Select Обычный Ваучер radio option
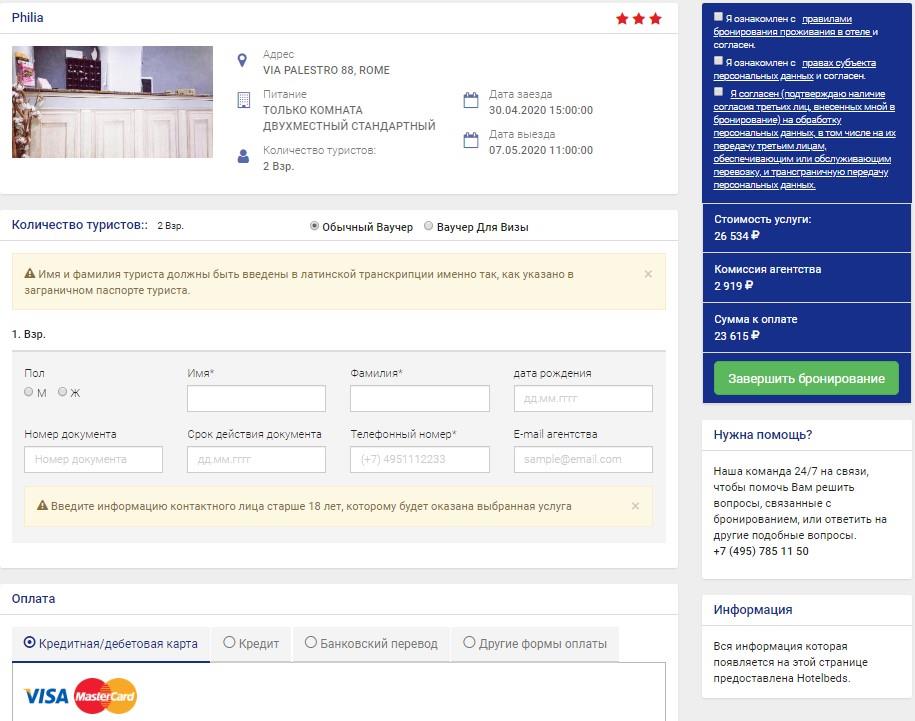This screenshot has height=721, width=915. point(314,226)
